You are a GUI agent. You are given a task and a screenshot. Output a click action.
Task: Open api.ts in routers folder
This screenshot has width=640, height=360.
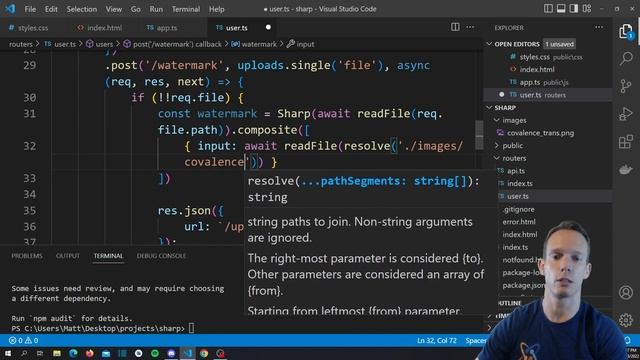pyautogui.click(x=516, y=171)
